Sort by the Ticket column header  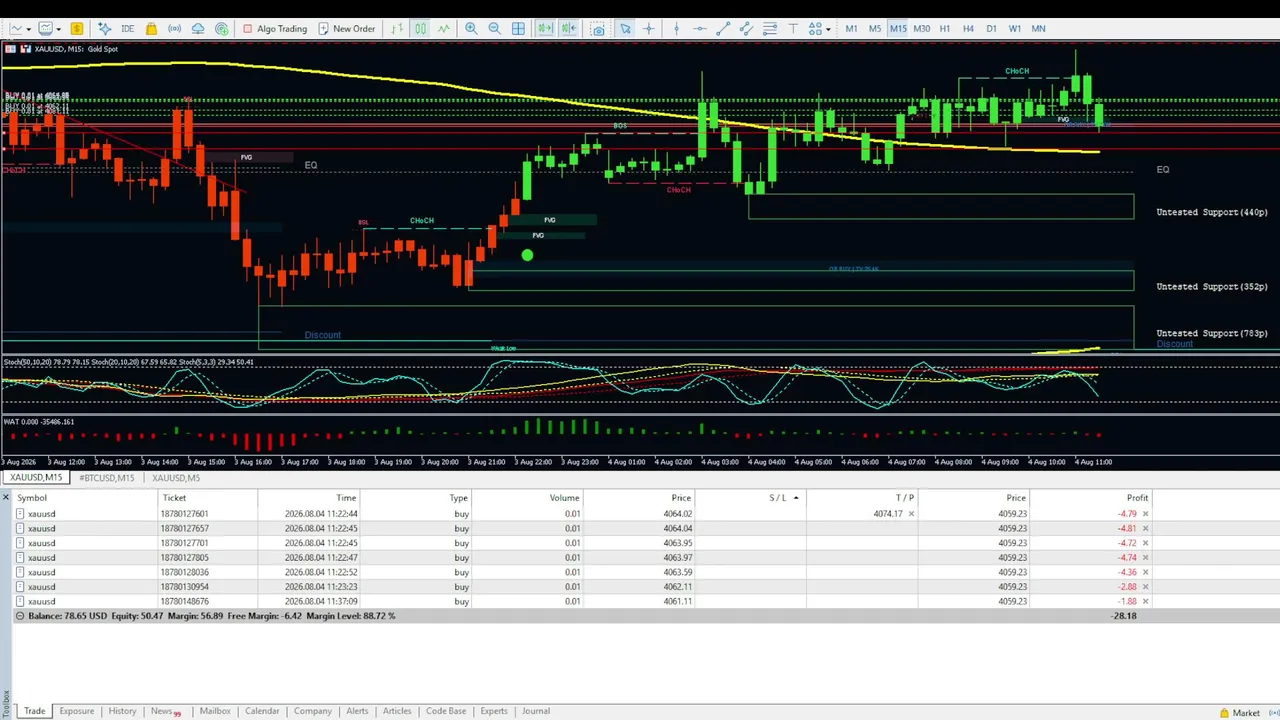pos(207,498)
